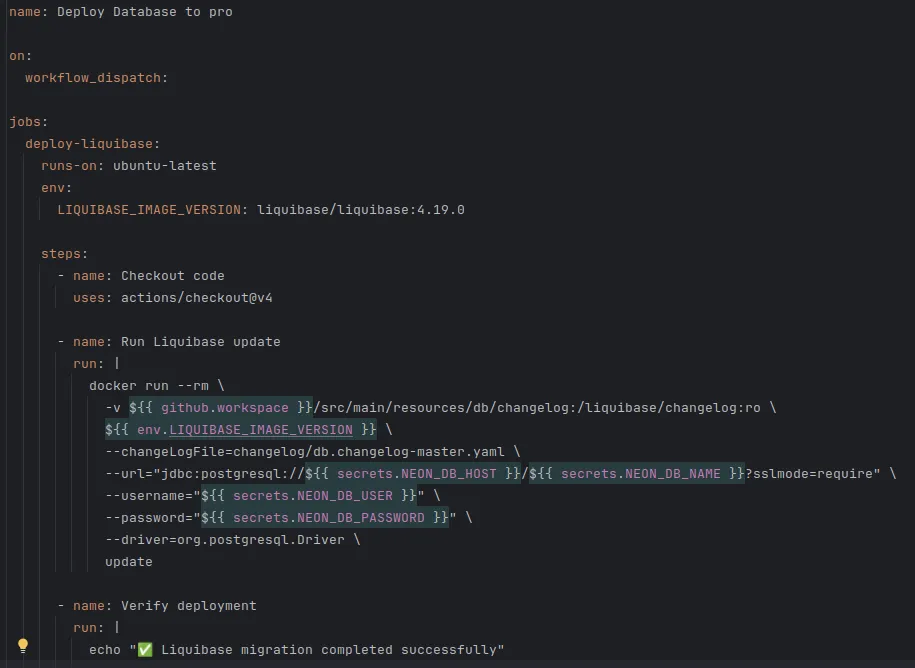Click the 'on:' key
This screenshot has width=915, height=668.
click(20, 56)
